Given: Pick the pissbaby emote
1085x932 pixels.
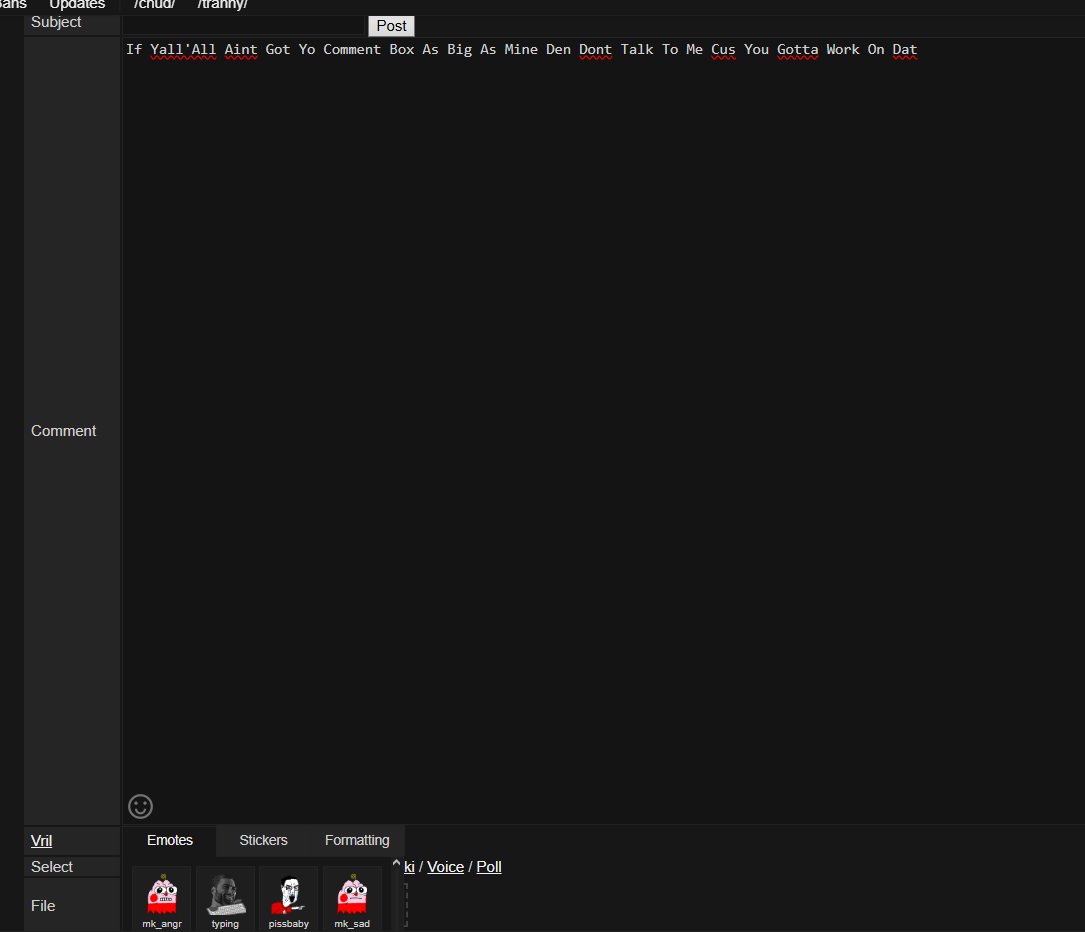Looking at the screenshot, I should pos(289,897).
